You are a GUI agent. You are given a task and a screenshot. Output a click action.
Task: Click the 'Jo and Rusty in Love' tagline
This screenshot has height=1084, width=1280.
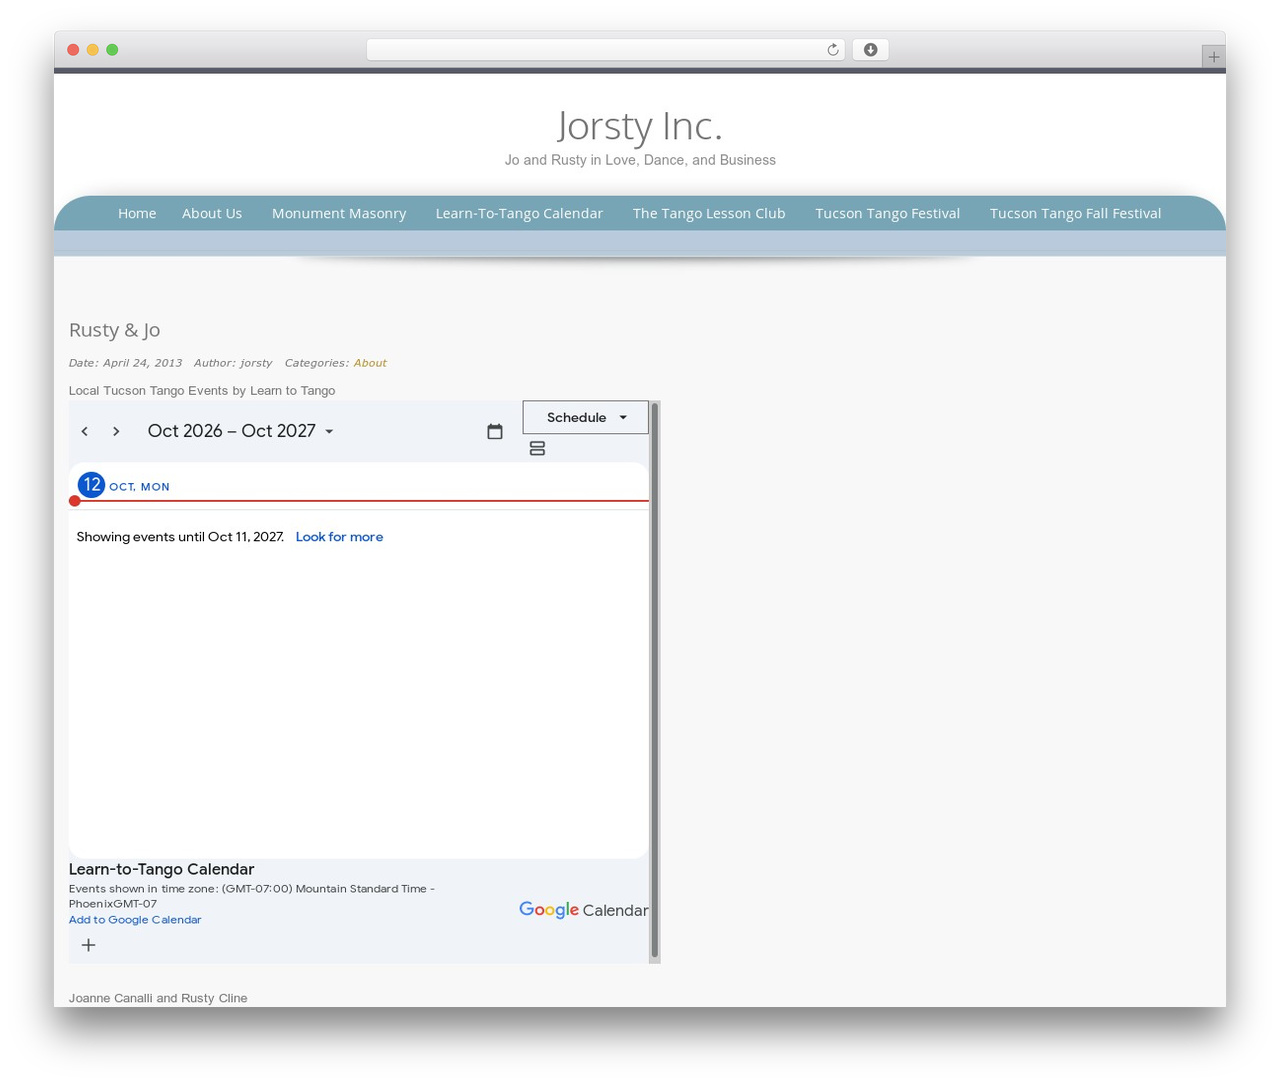640,160
